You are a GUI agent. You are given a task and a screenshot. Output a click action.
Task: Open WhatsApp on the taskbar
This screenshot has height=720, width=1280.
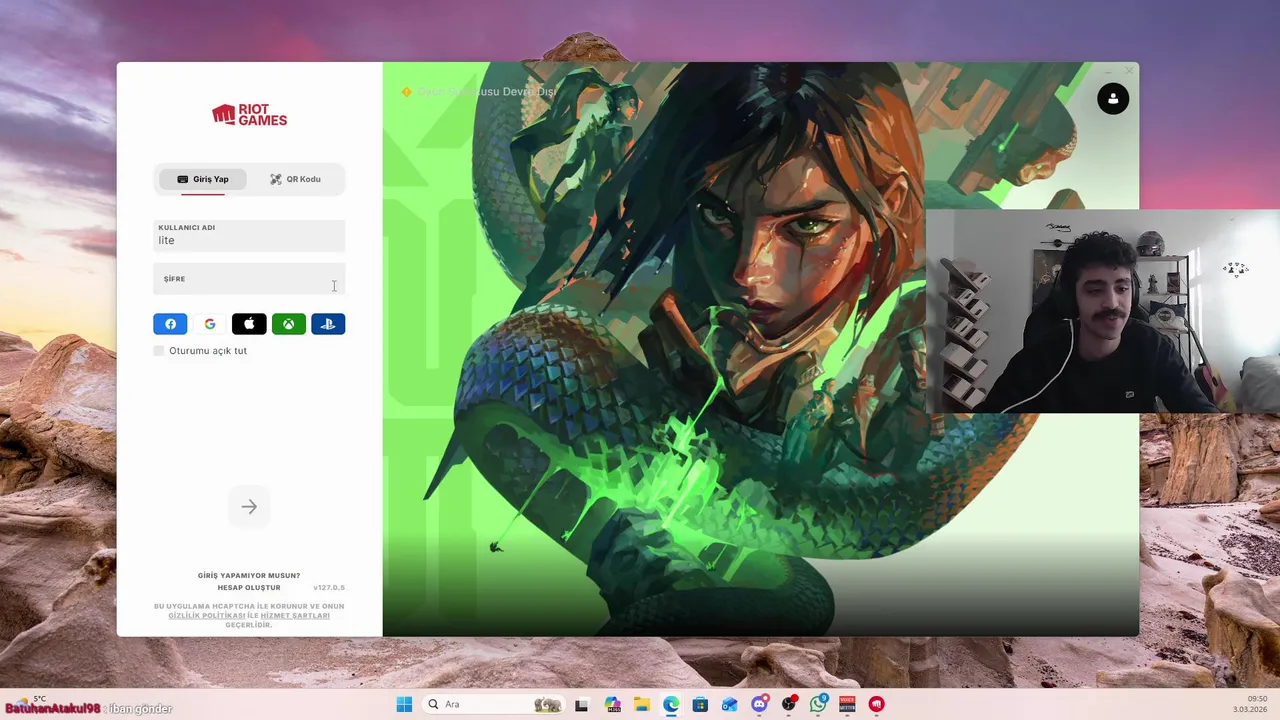(x=819, y=704)
